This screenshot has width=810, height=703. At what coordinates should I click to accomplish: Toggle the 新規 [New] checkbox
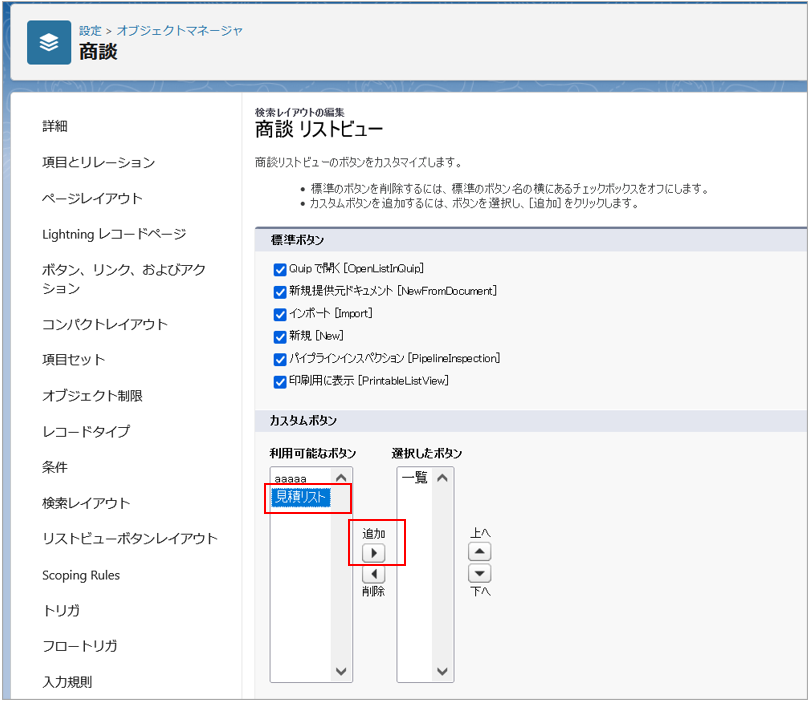[x=280, y=336]
